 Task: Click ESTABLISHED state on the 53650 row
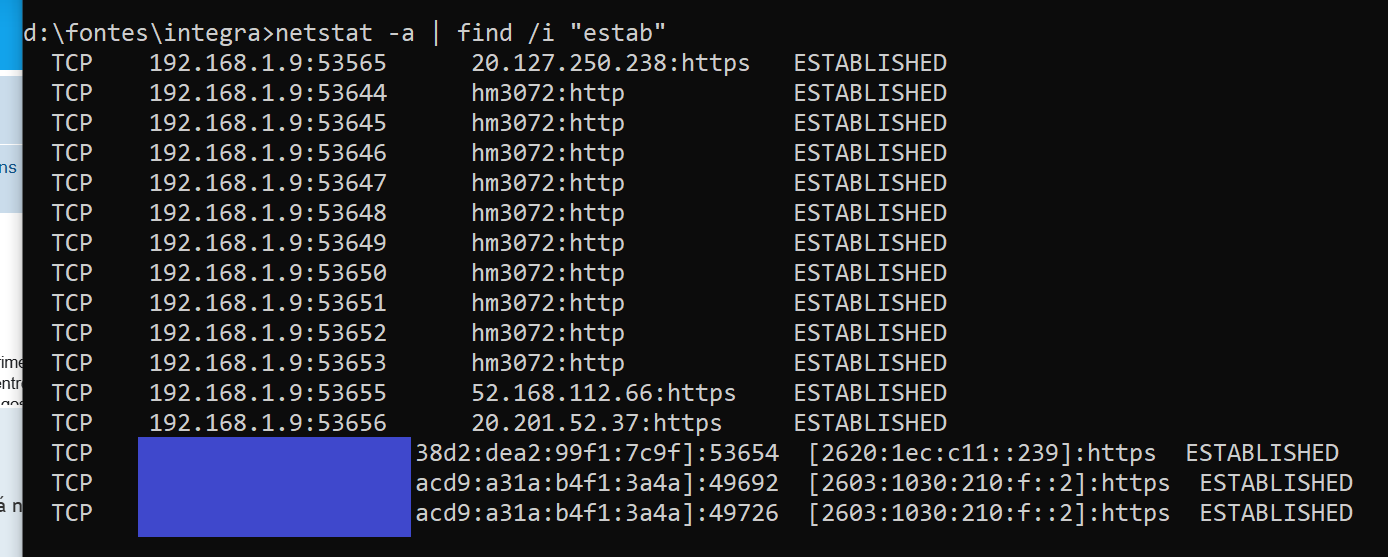click(870, 273)
